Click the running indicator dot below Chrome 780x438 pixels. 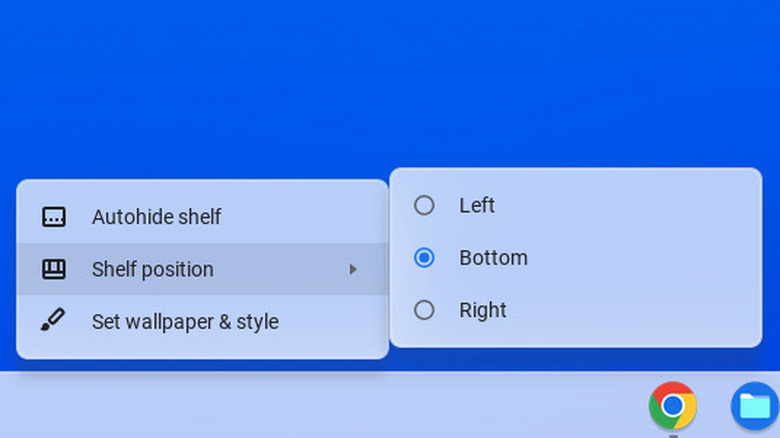pos(672,434)
